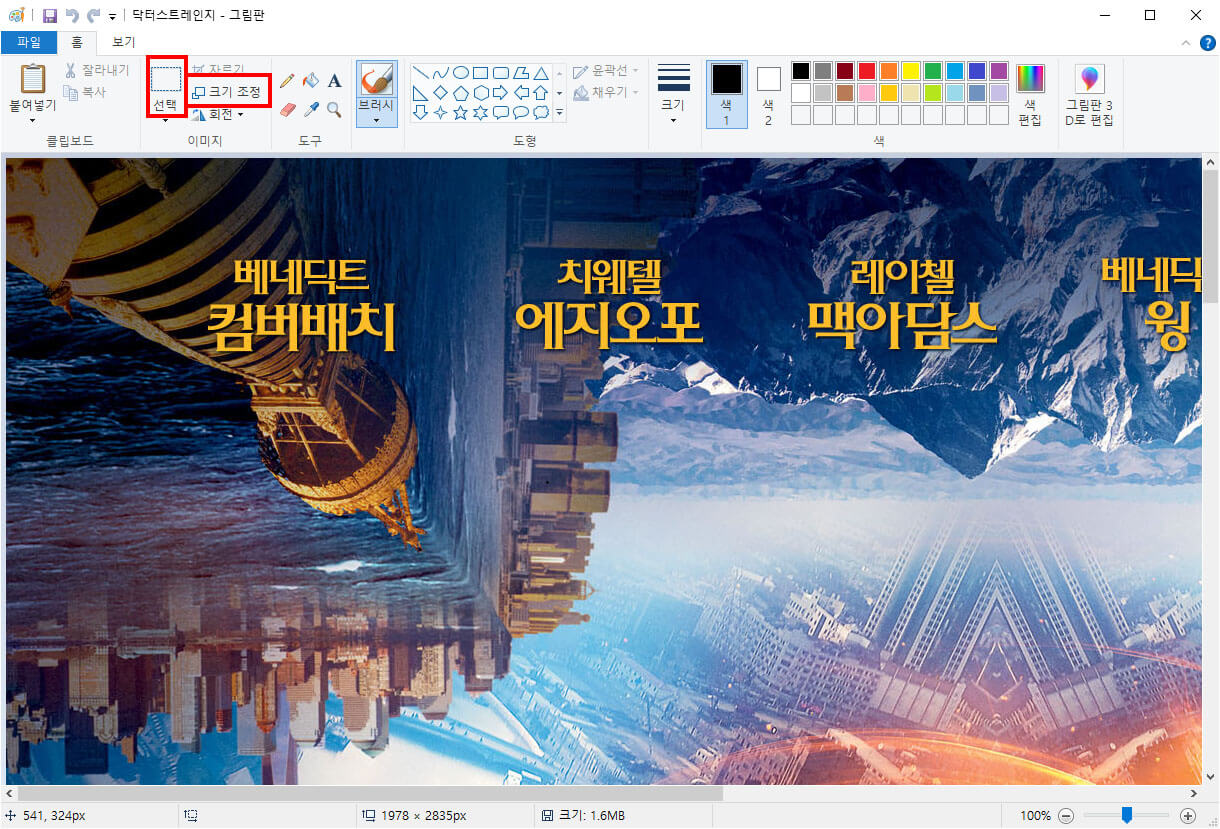
Task: Open the Rotate (회전) dropdown
Action: point(218,114)
